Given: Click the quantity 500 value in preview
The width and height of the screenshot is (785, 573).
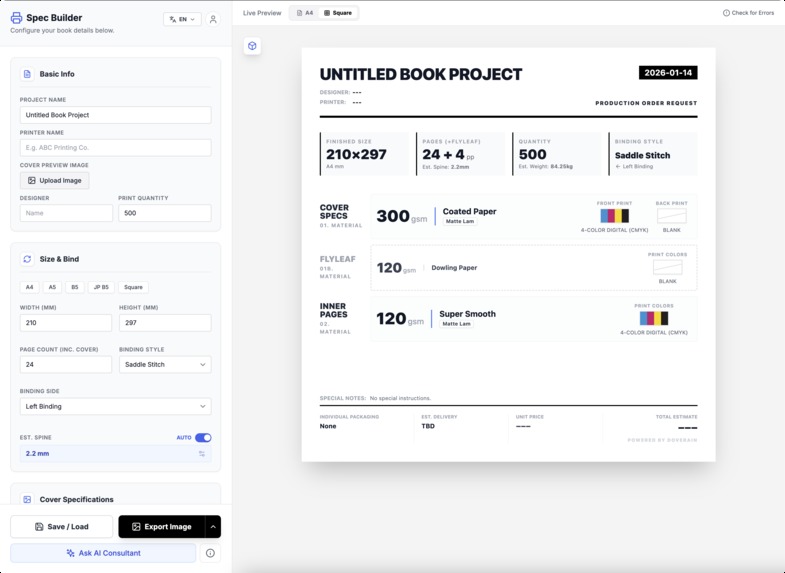Looking at the screenshot, I should click(532, 155).
